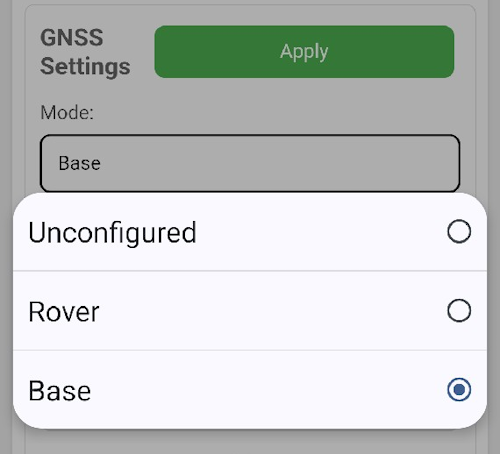Choose the Base entry text in popup

pyautogui.click(x=60, y=391)
